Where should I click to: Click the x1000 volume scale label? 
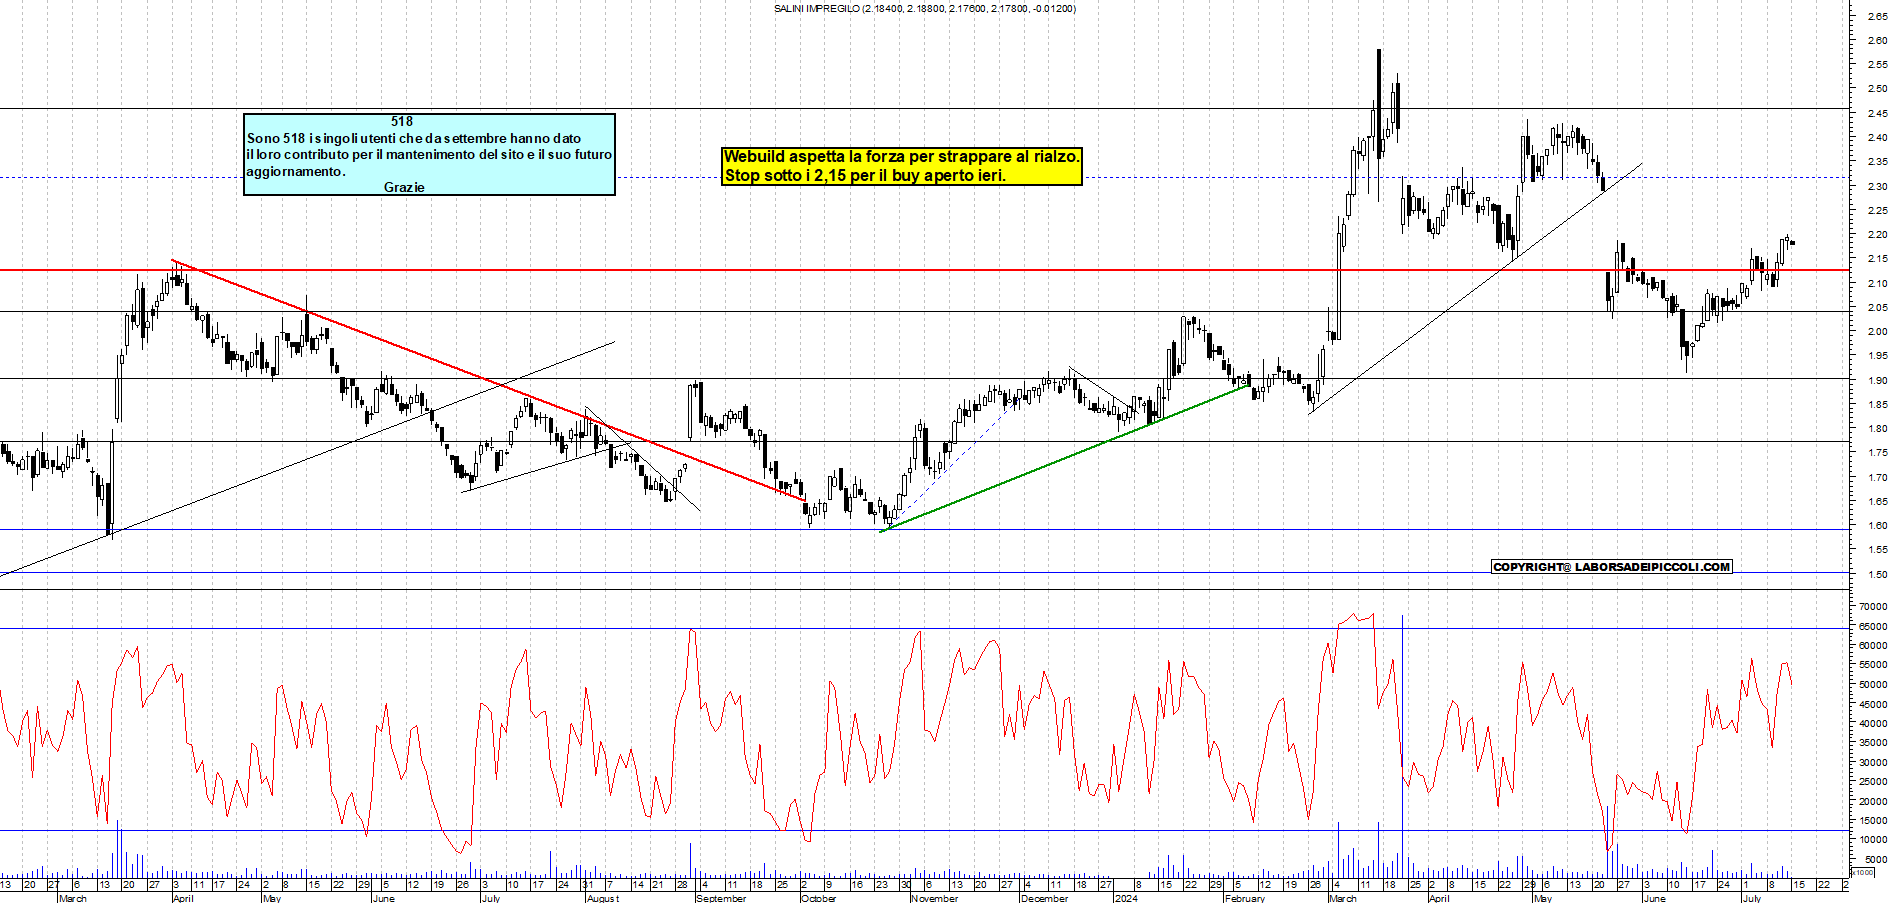click(1863, 872)
